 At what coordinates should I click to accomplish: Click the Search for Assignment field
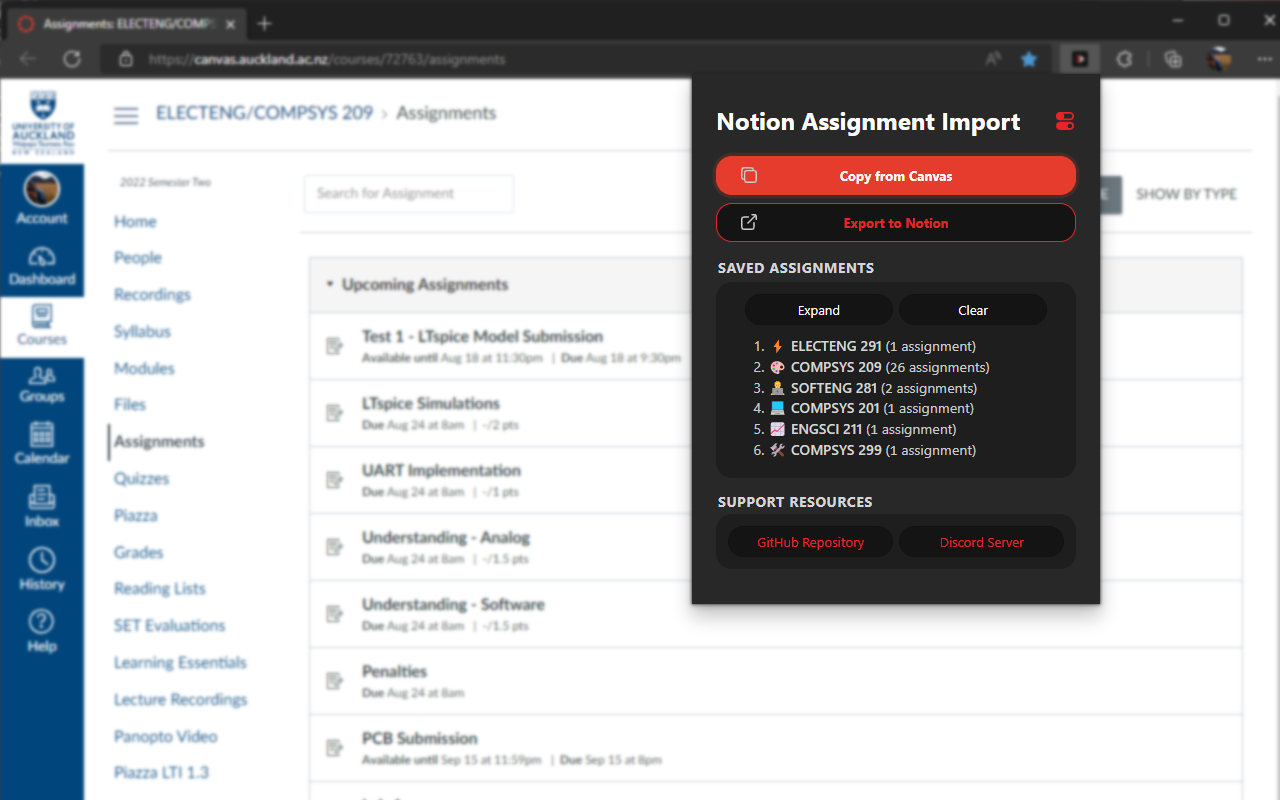(408, 194)
